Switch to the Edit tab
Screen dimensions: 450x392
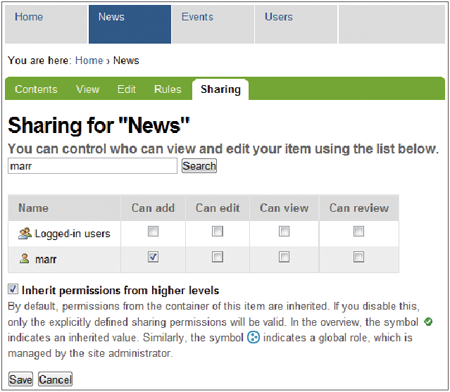[x=126, y=89]
